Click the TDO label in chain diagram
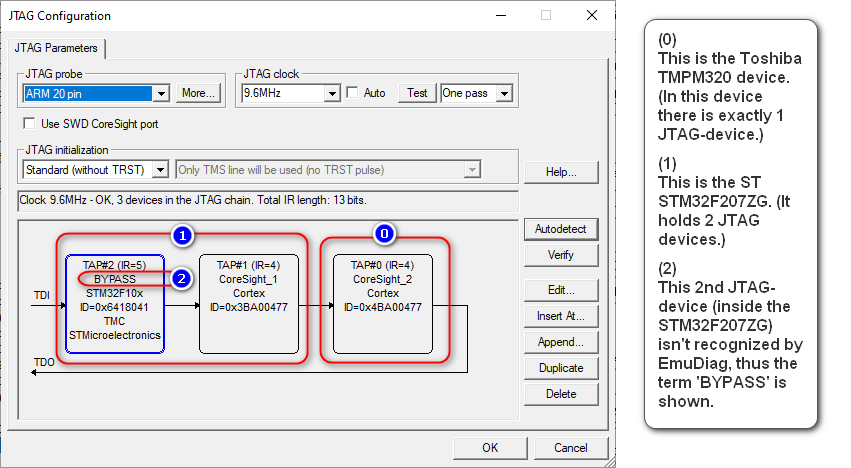Image resolution: width=851 pixels, height=468 pixels. [44, 362]
